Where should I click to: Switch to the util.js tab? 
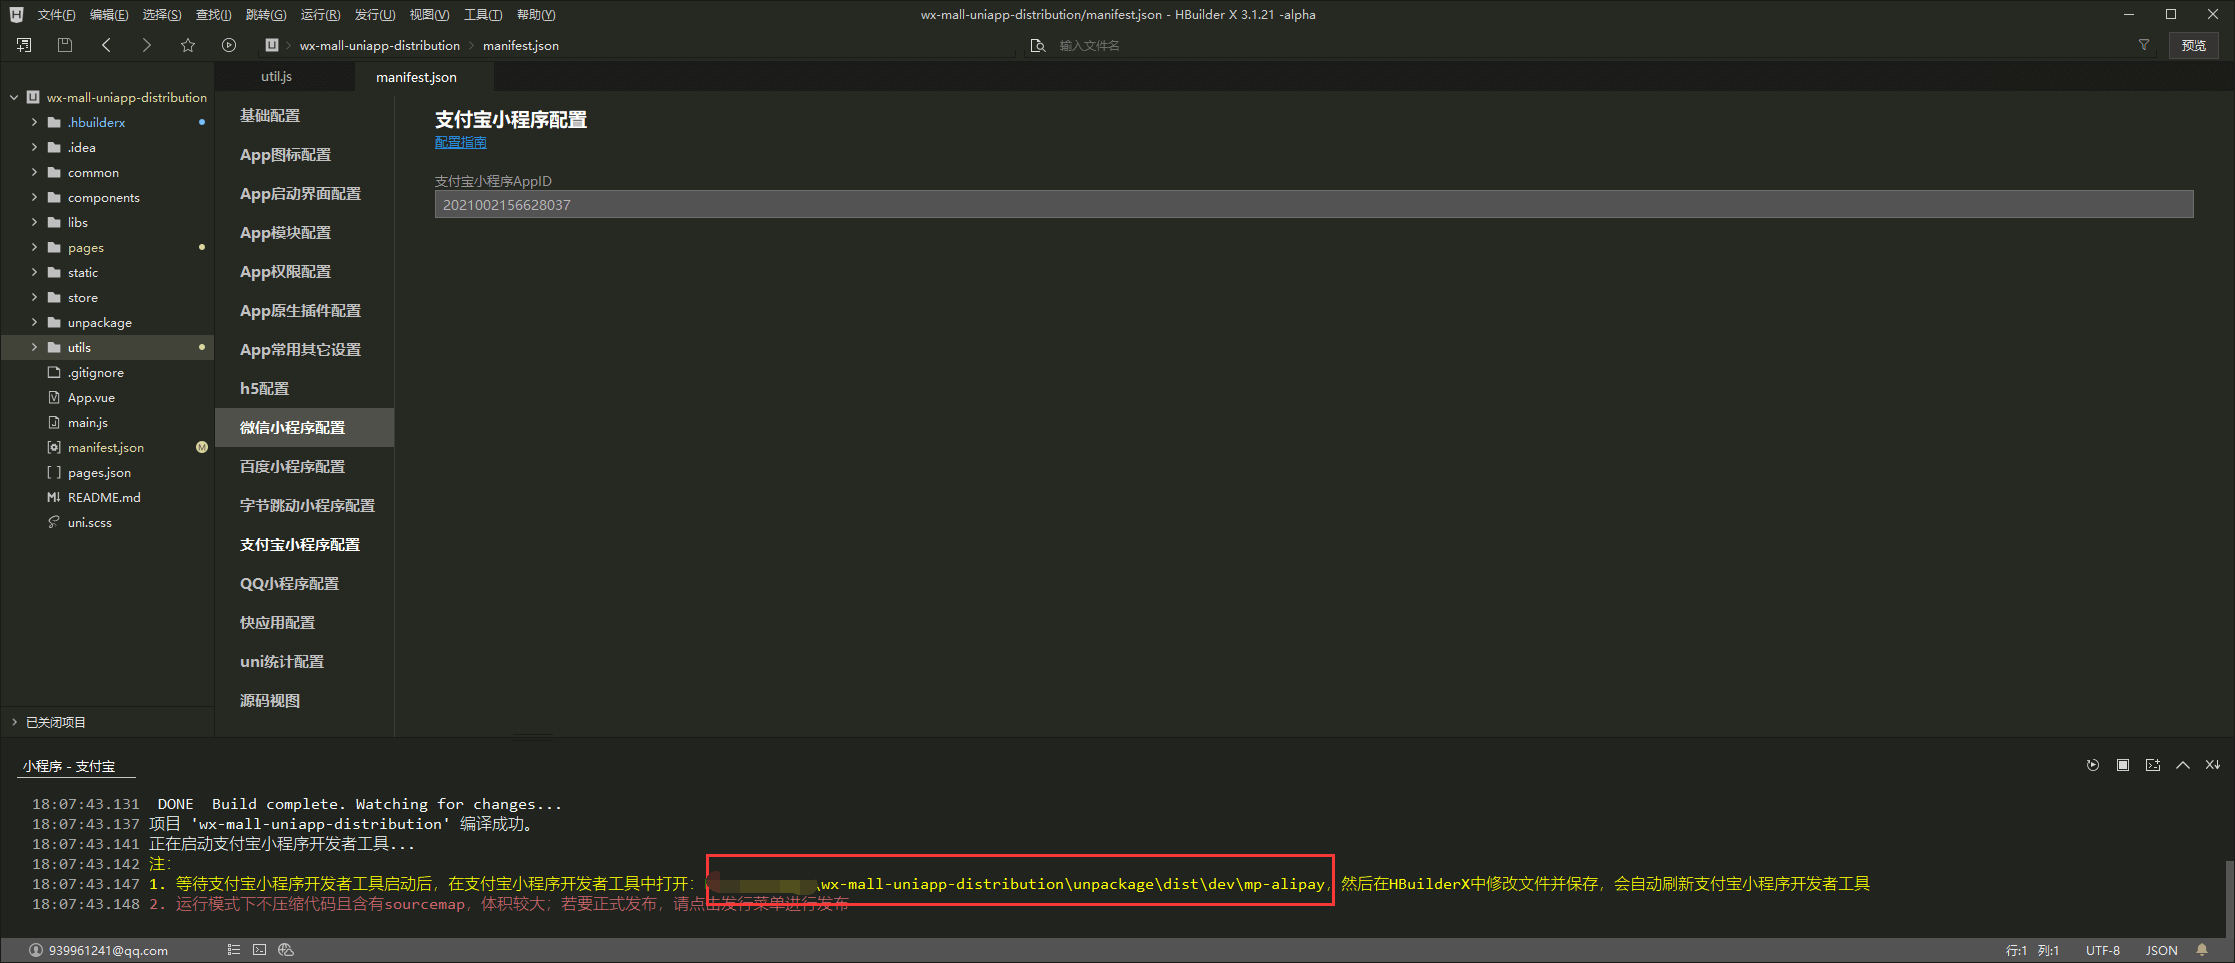(x=276, y=77)
